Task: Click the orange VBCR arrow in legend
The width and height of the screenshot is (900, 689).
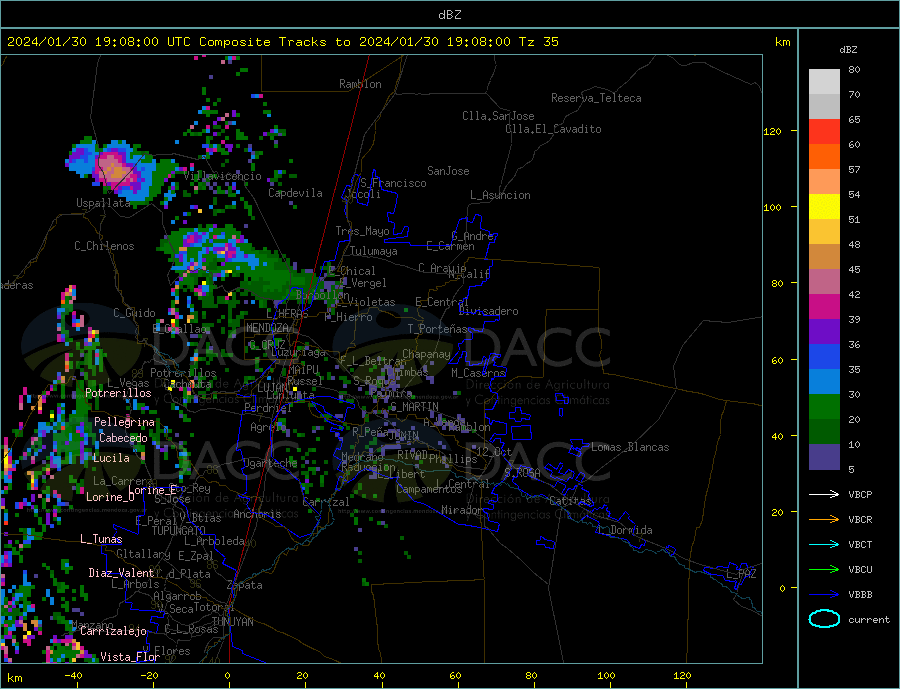Action: click(x=826, y=520)
